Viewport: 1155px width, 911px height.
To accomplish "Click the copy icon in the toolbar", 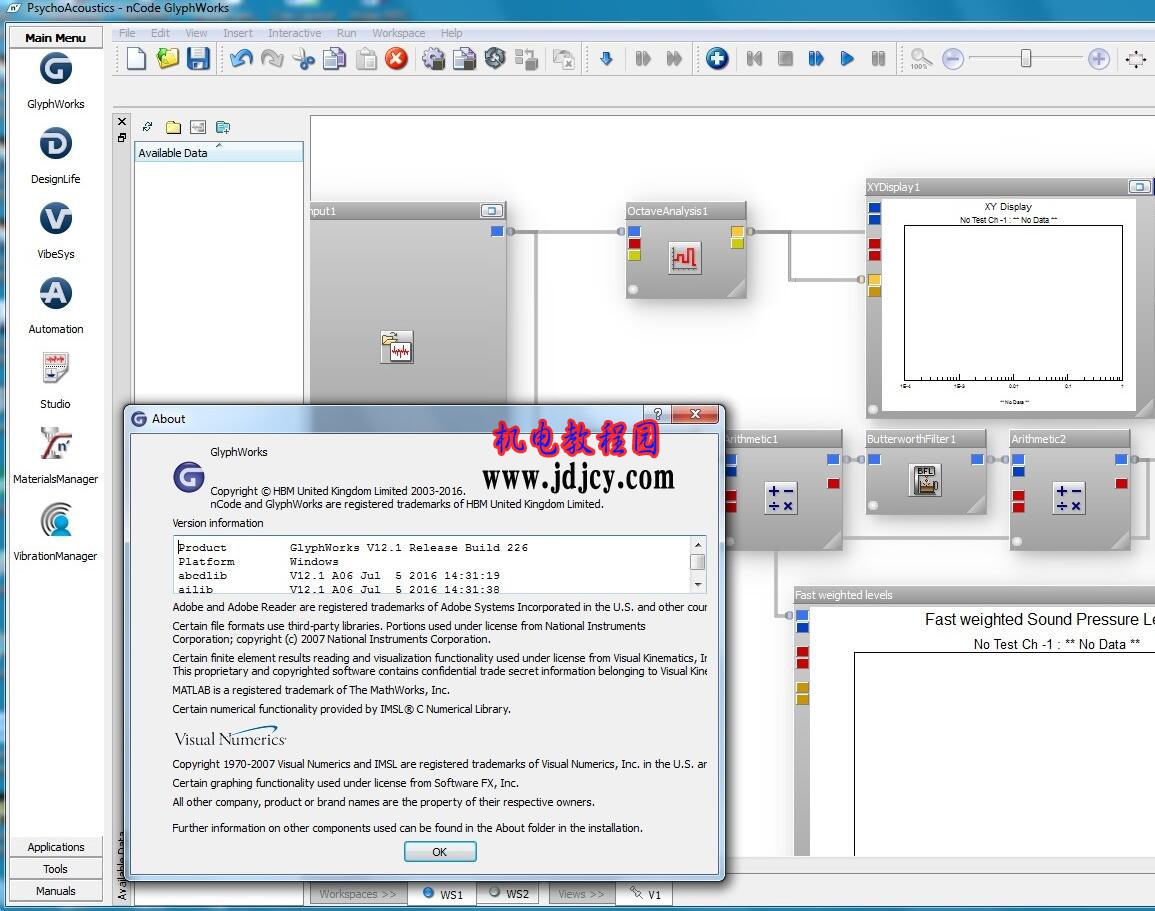I will pos(334,59).
